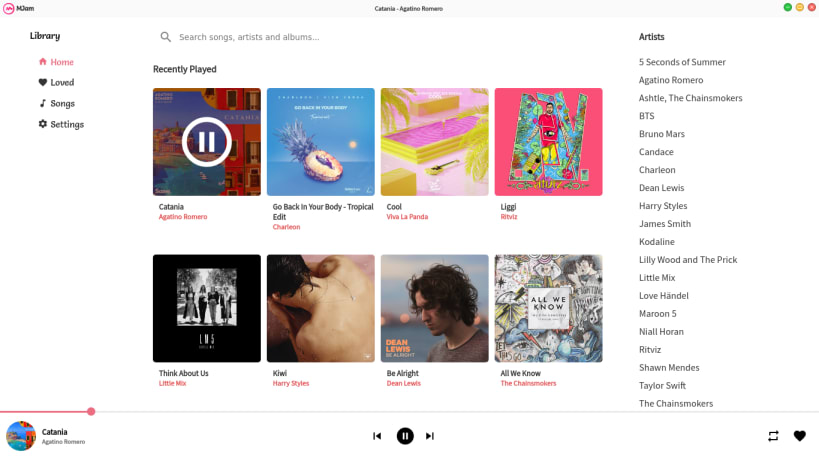Open artist link Viva La Panda
Image resolution: width=819 pixels, height=460 pixels.
407,217
